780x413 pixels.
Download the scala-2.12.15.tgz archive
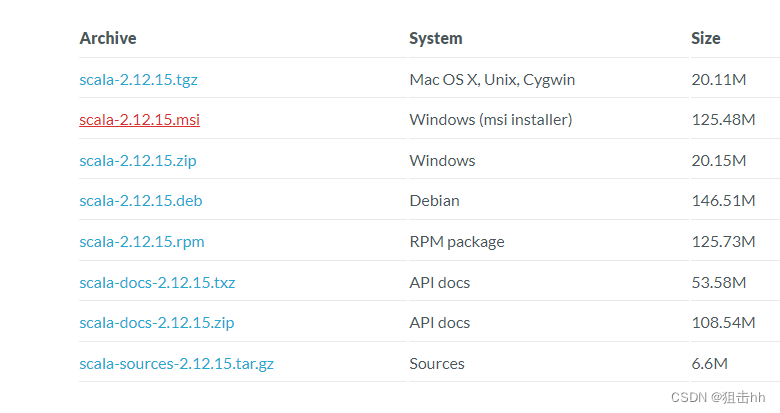point(138,80)
